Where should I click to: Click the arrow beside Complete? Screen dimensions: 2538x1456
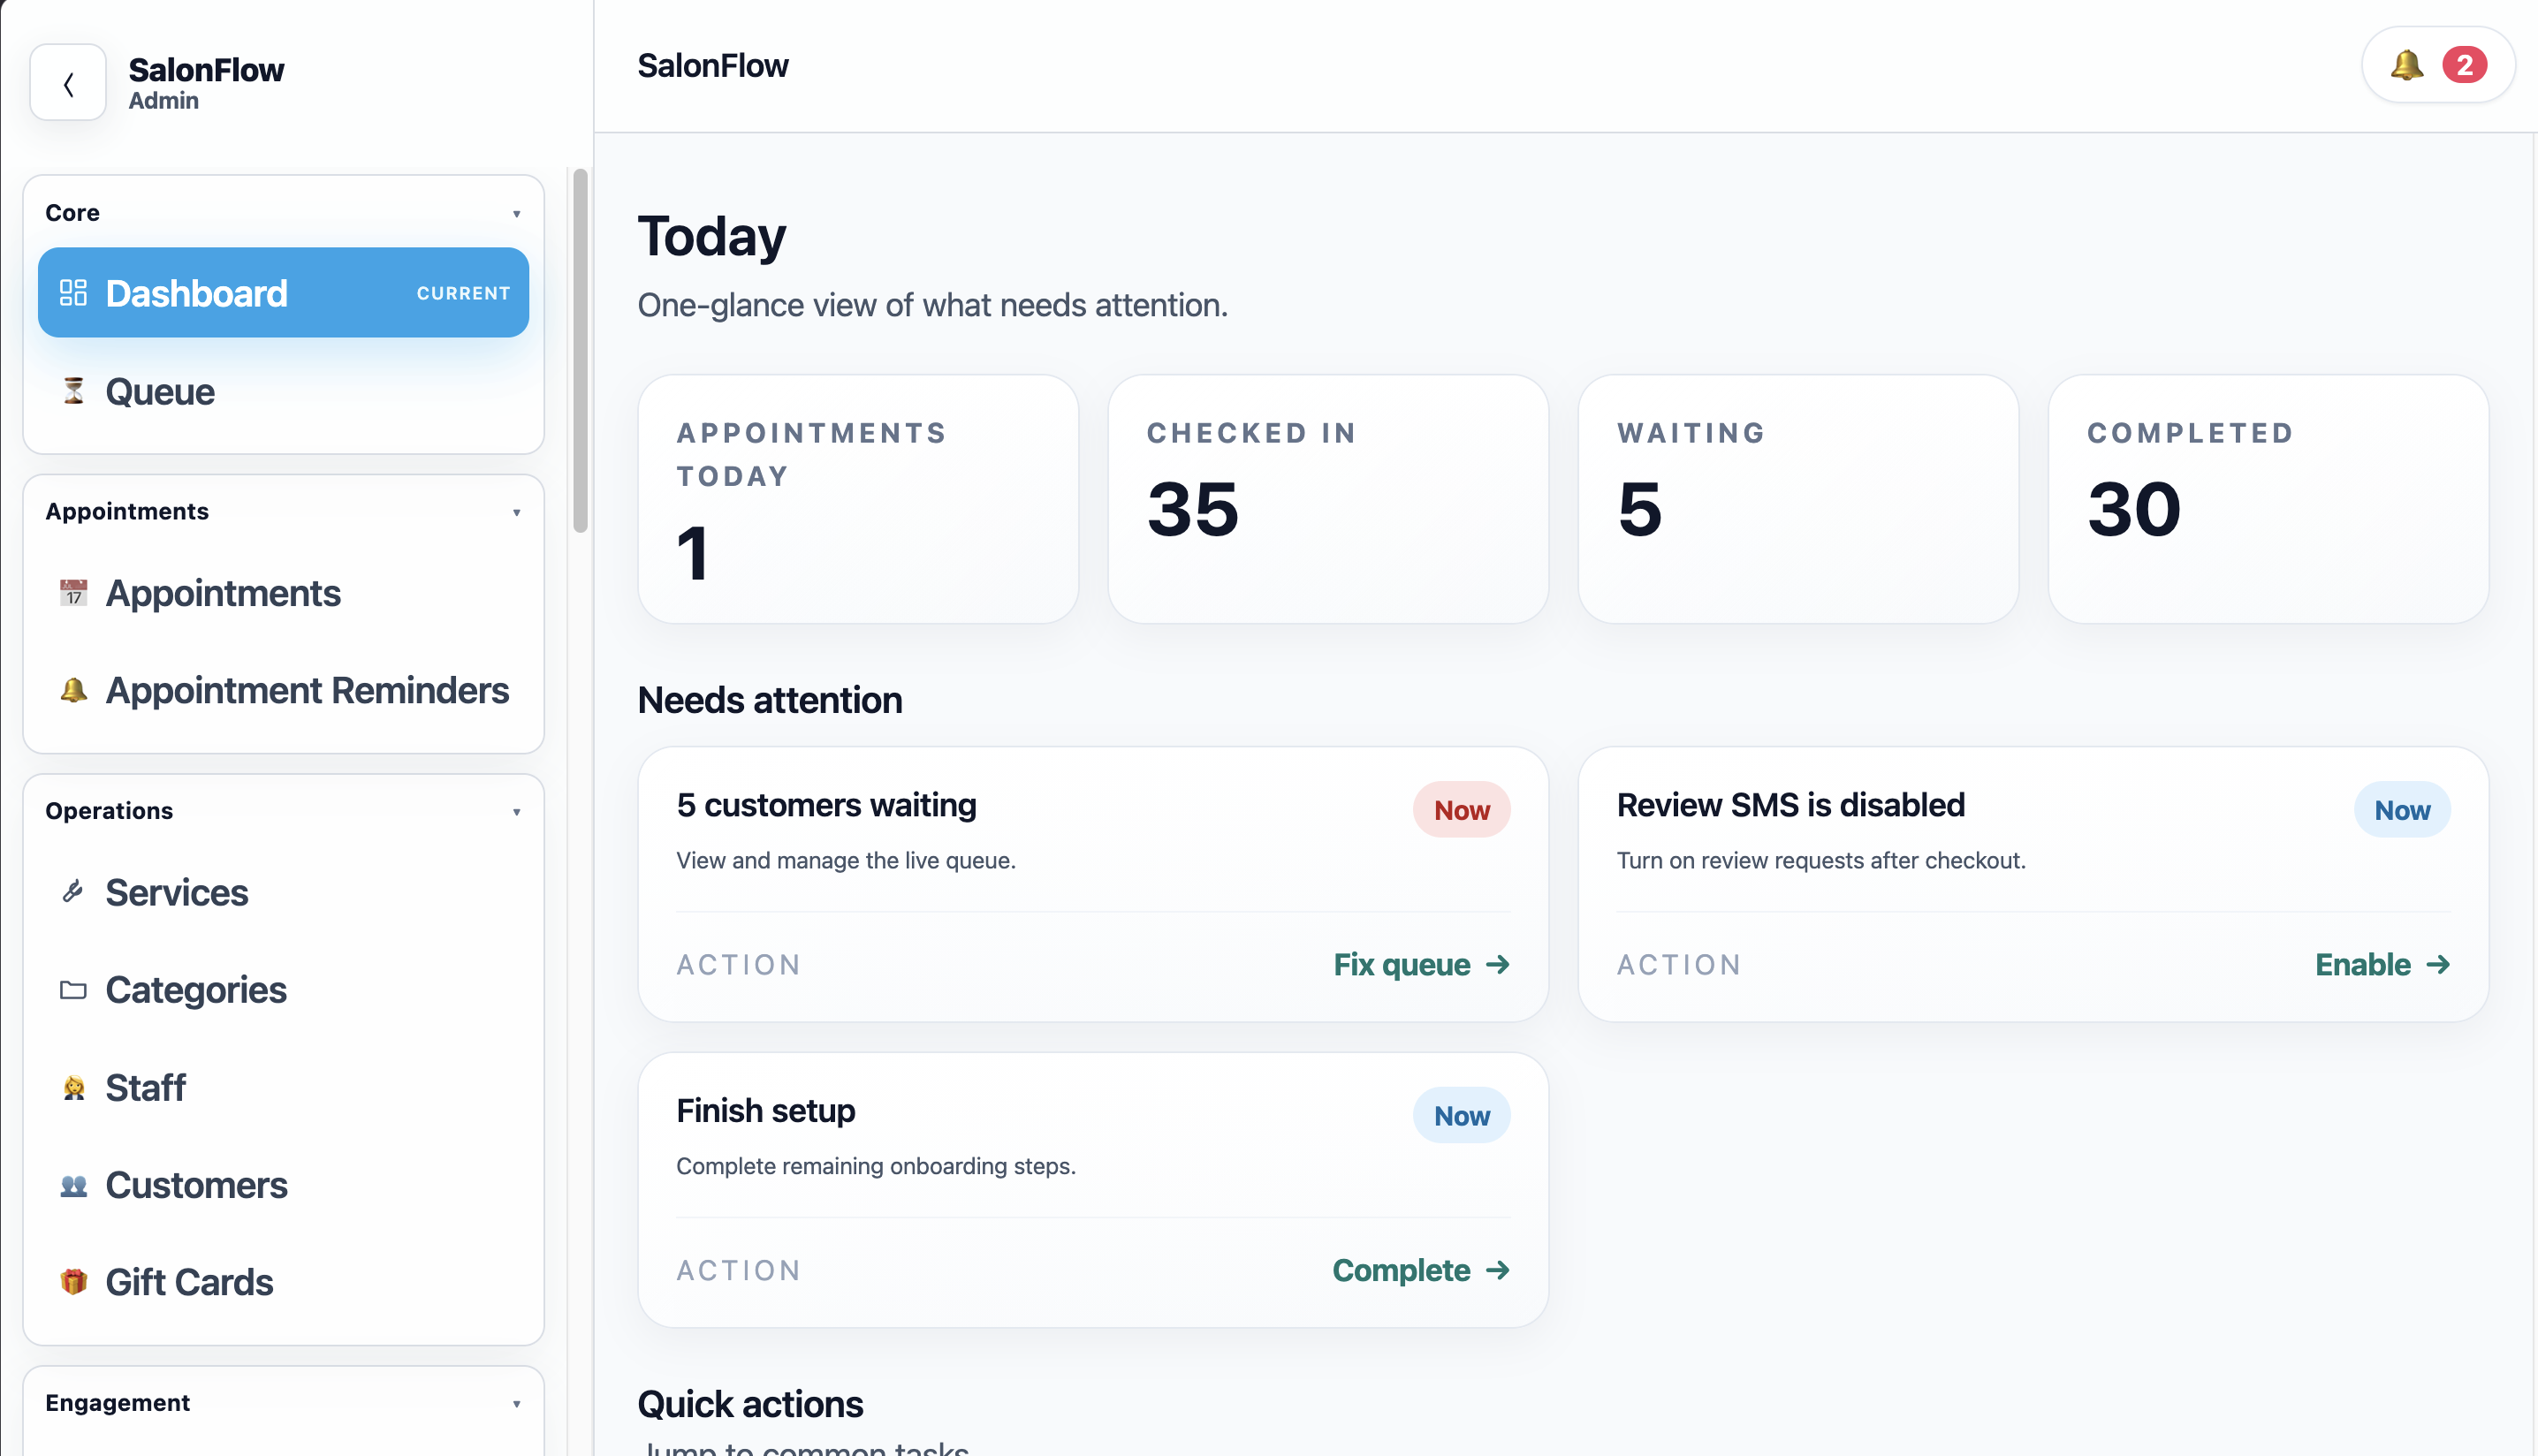click(1498, 1271)
